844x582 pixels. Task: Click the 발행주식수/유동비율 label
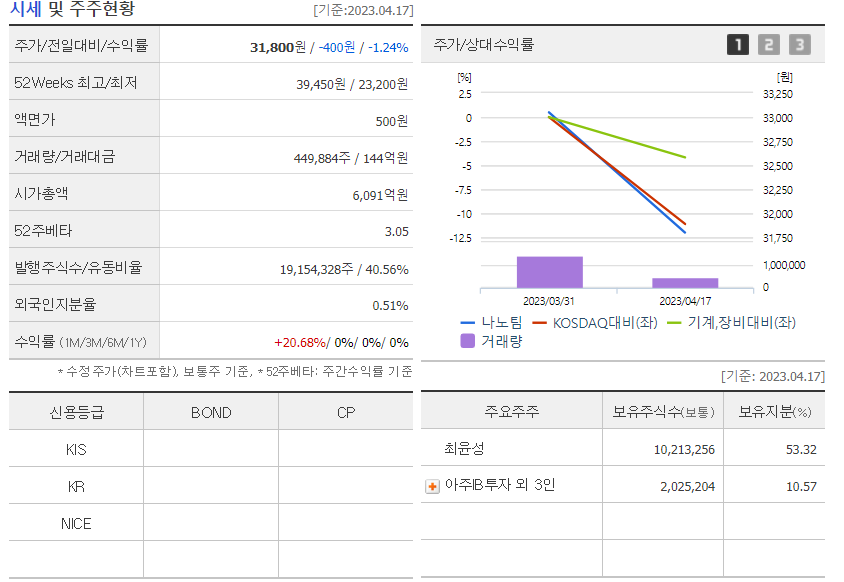[78, 268]
